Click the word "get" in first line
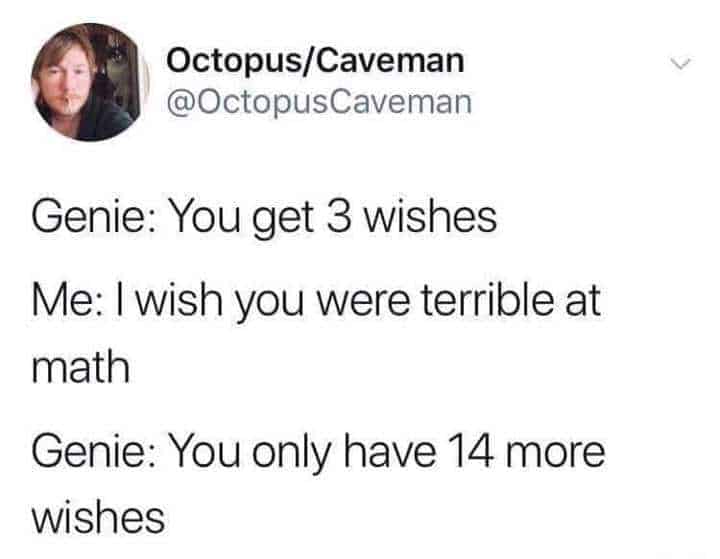The height and width of the screenshot is (559, 720). tap(283, 220)
